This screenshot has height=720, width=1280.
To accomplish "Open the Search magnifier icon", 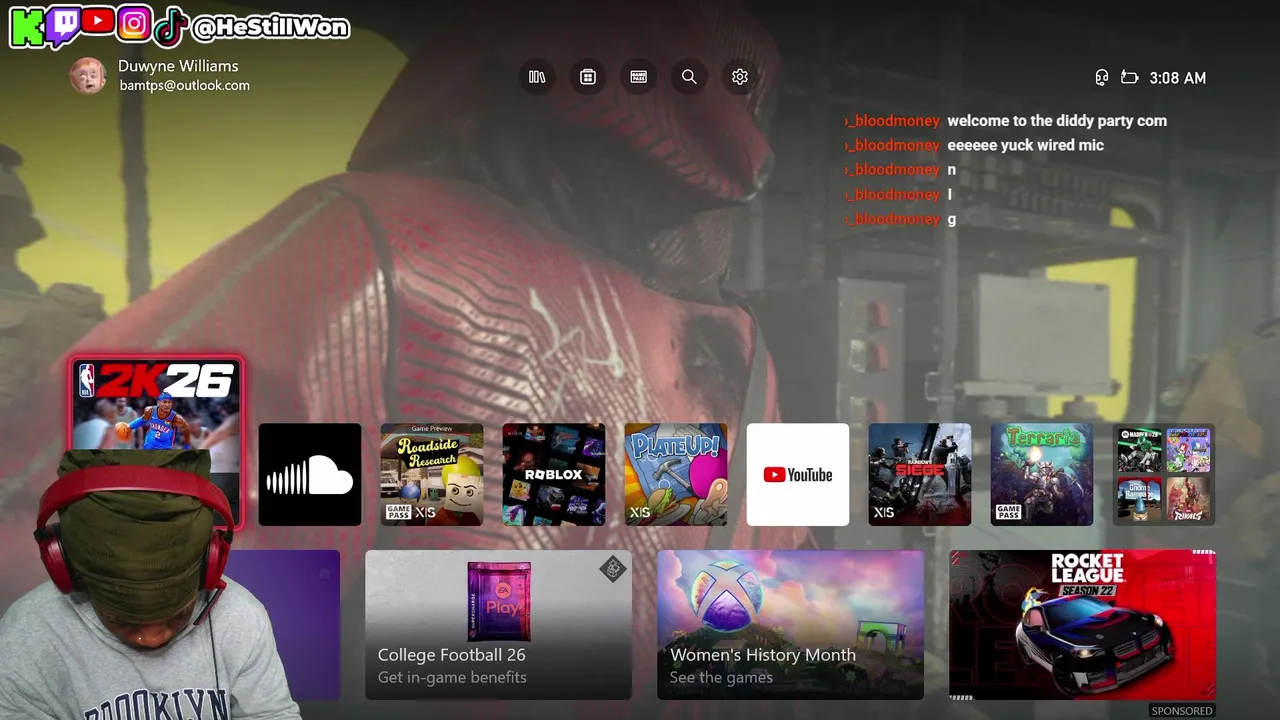I will point(689,77).
